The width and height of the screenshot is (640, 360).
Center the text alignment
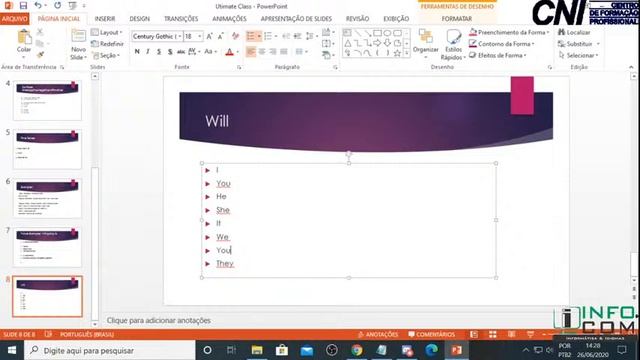262,52
